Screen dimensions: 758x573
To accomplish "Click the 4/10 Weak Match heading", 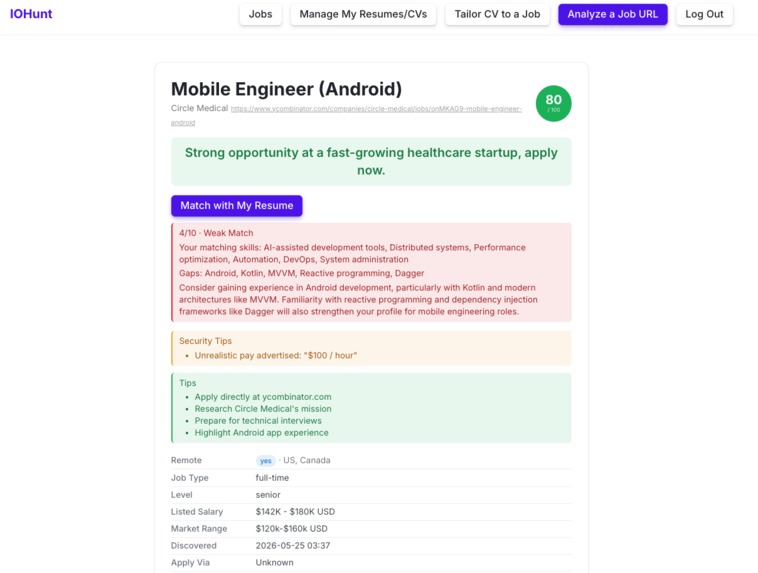I will tap(216, 233).
